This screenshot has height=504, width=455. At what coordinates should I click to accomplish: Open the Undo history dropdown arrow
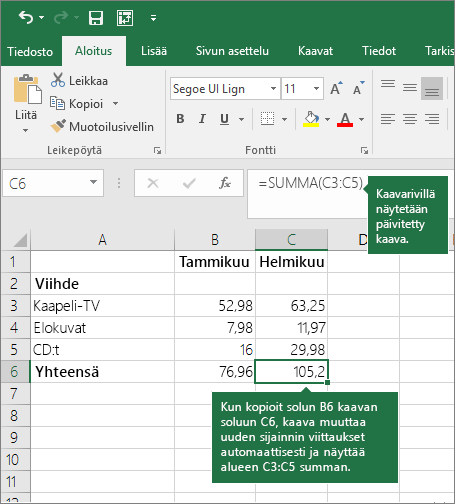(x=42, y=17)
